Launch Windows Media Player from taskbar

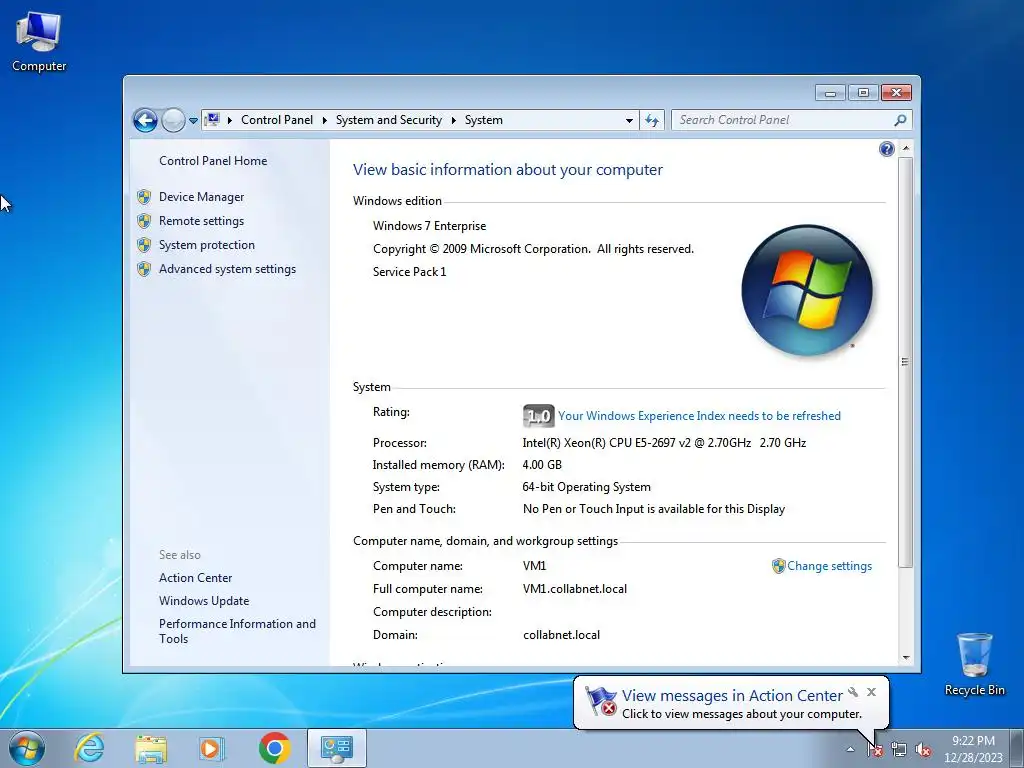coord(212,748)
